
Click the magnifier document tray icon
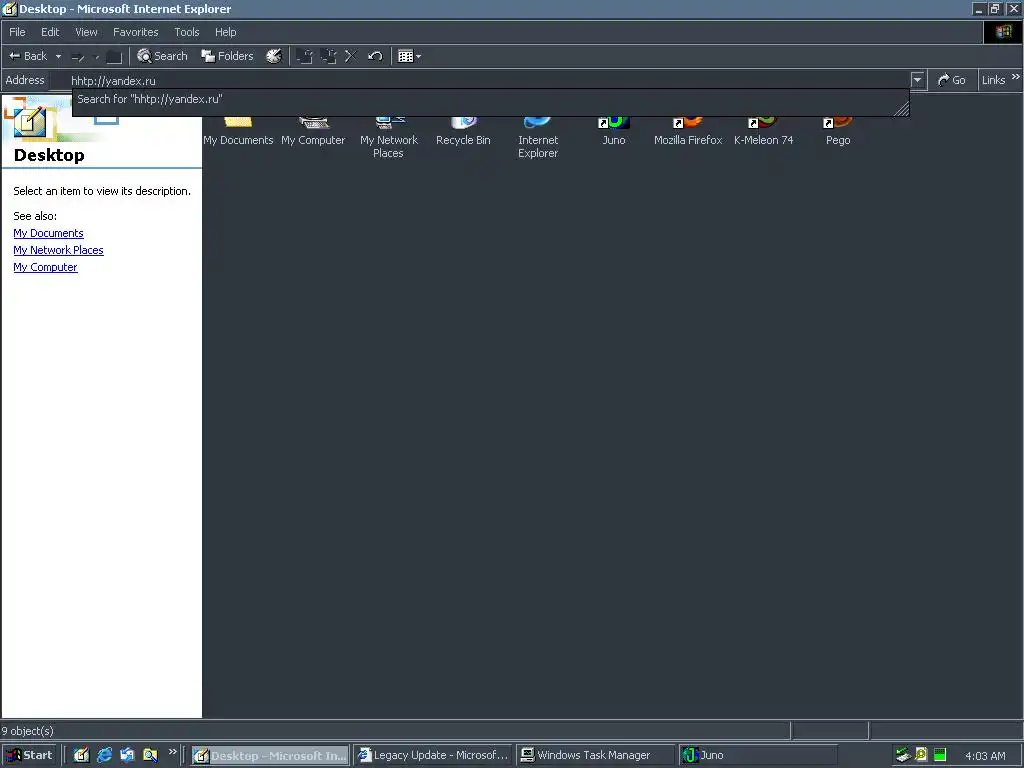[921, 755]
